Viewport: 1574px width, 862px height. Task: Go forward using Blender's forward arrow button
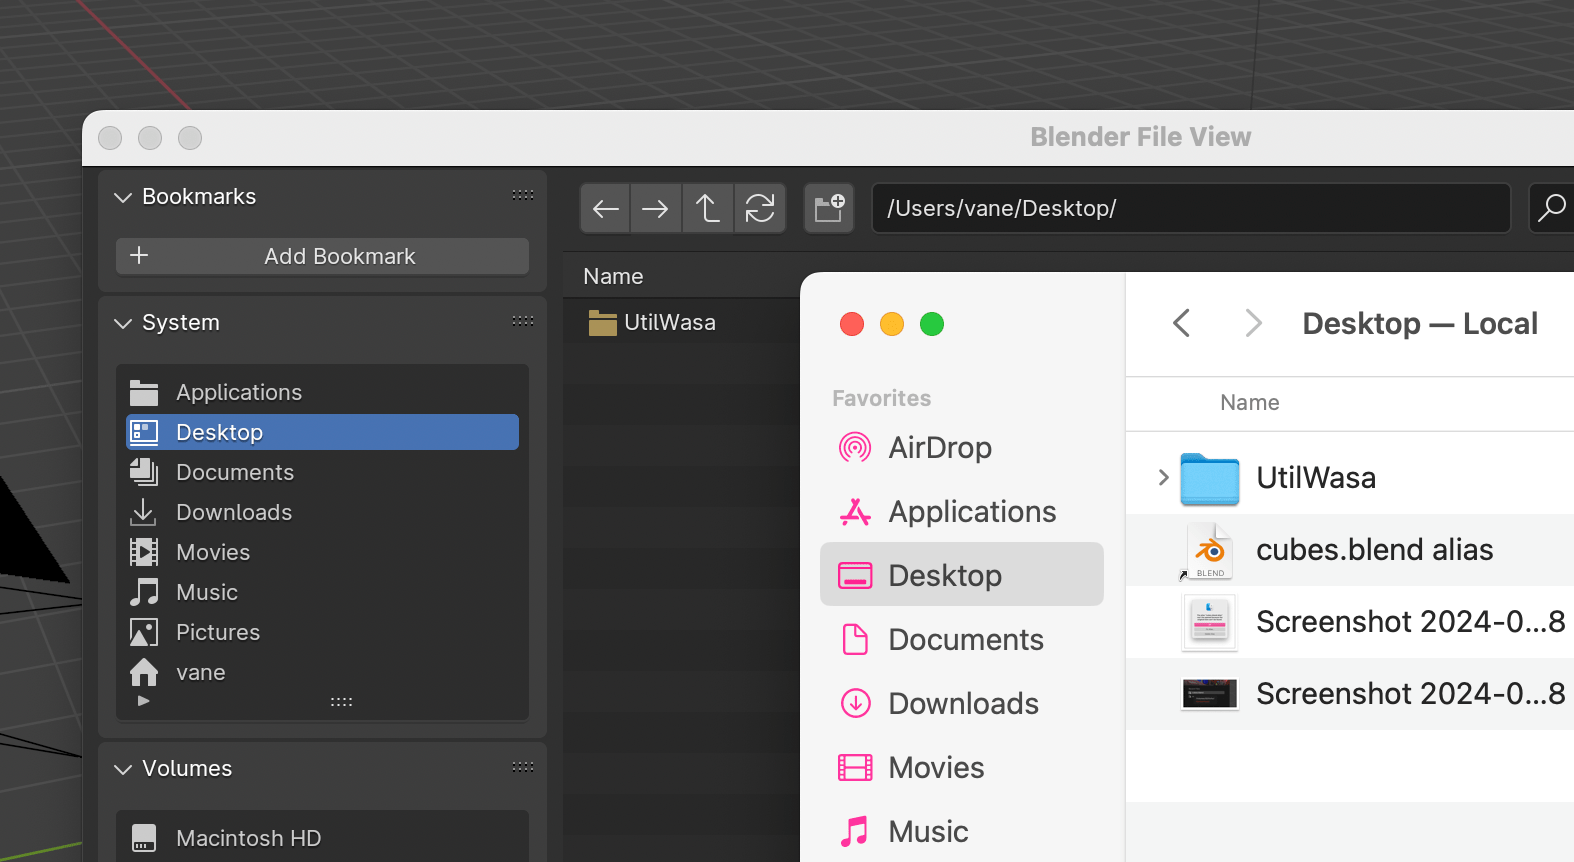coord(656,208)
